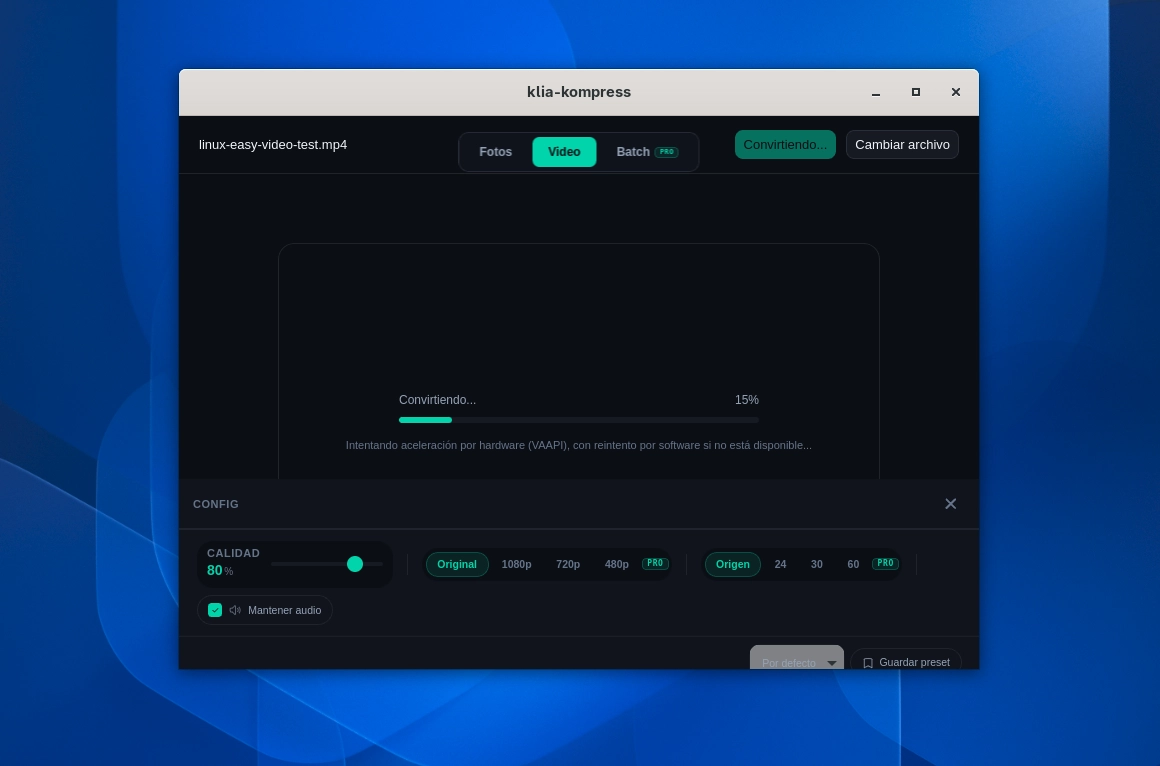1160x766 pixels.
Task: Choose 480p resolution
Action: tap(617, 564)
